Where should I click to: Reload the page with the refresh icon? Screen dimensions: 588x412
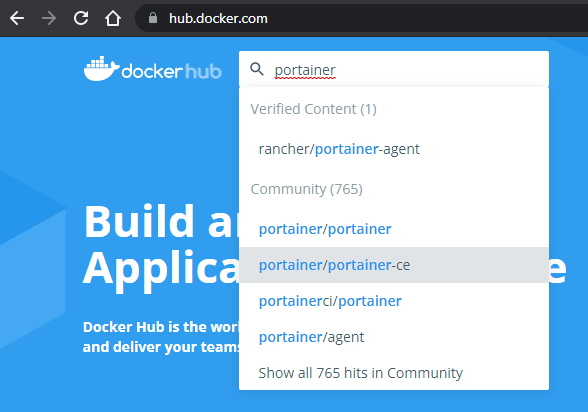point(81,18)
